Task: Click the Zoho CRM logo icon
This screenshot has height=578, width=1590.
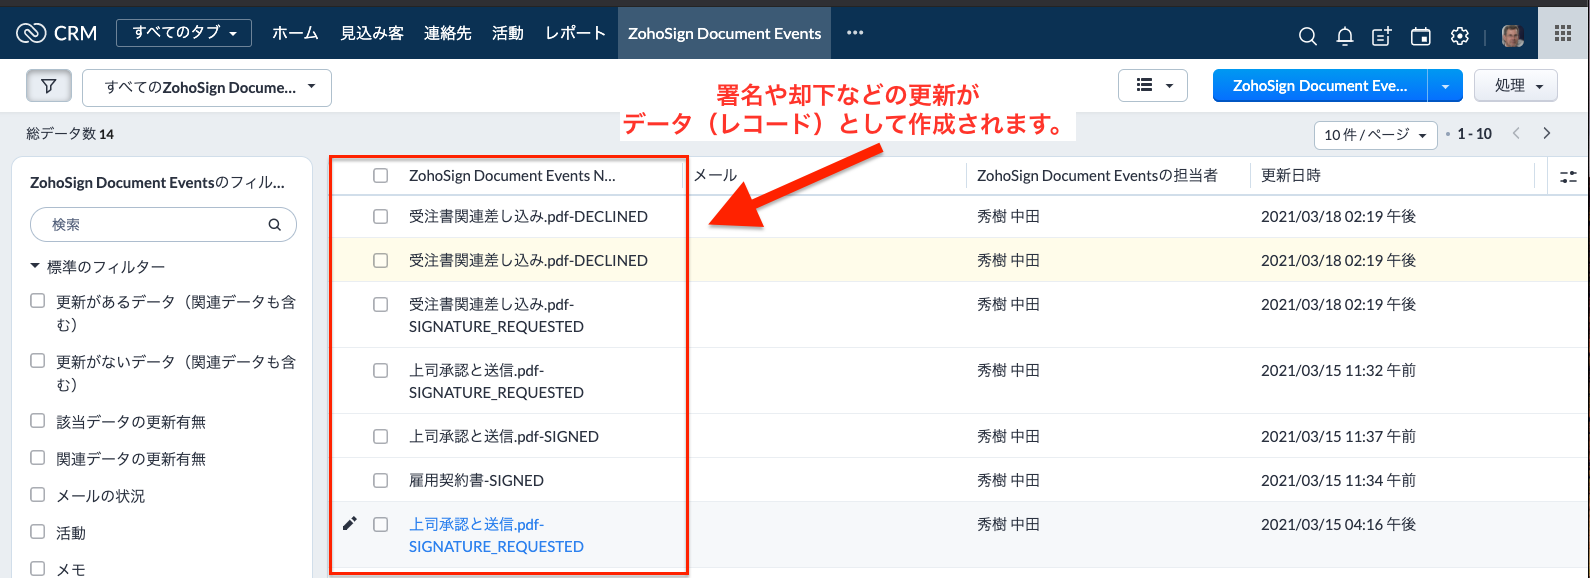Action: click(32, 33)
